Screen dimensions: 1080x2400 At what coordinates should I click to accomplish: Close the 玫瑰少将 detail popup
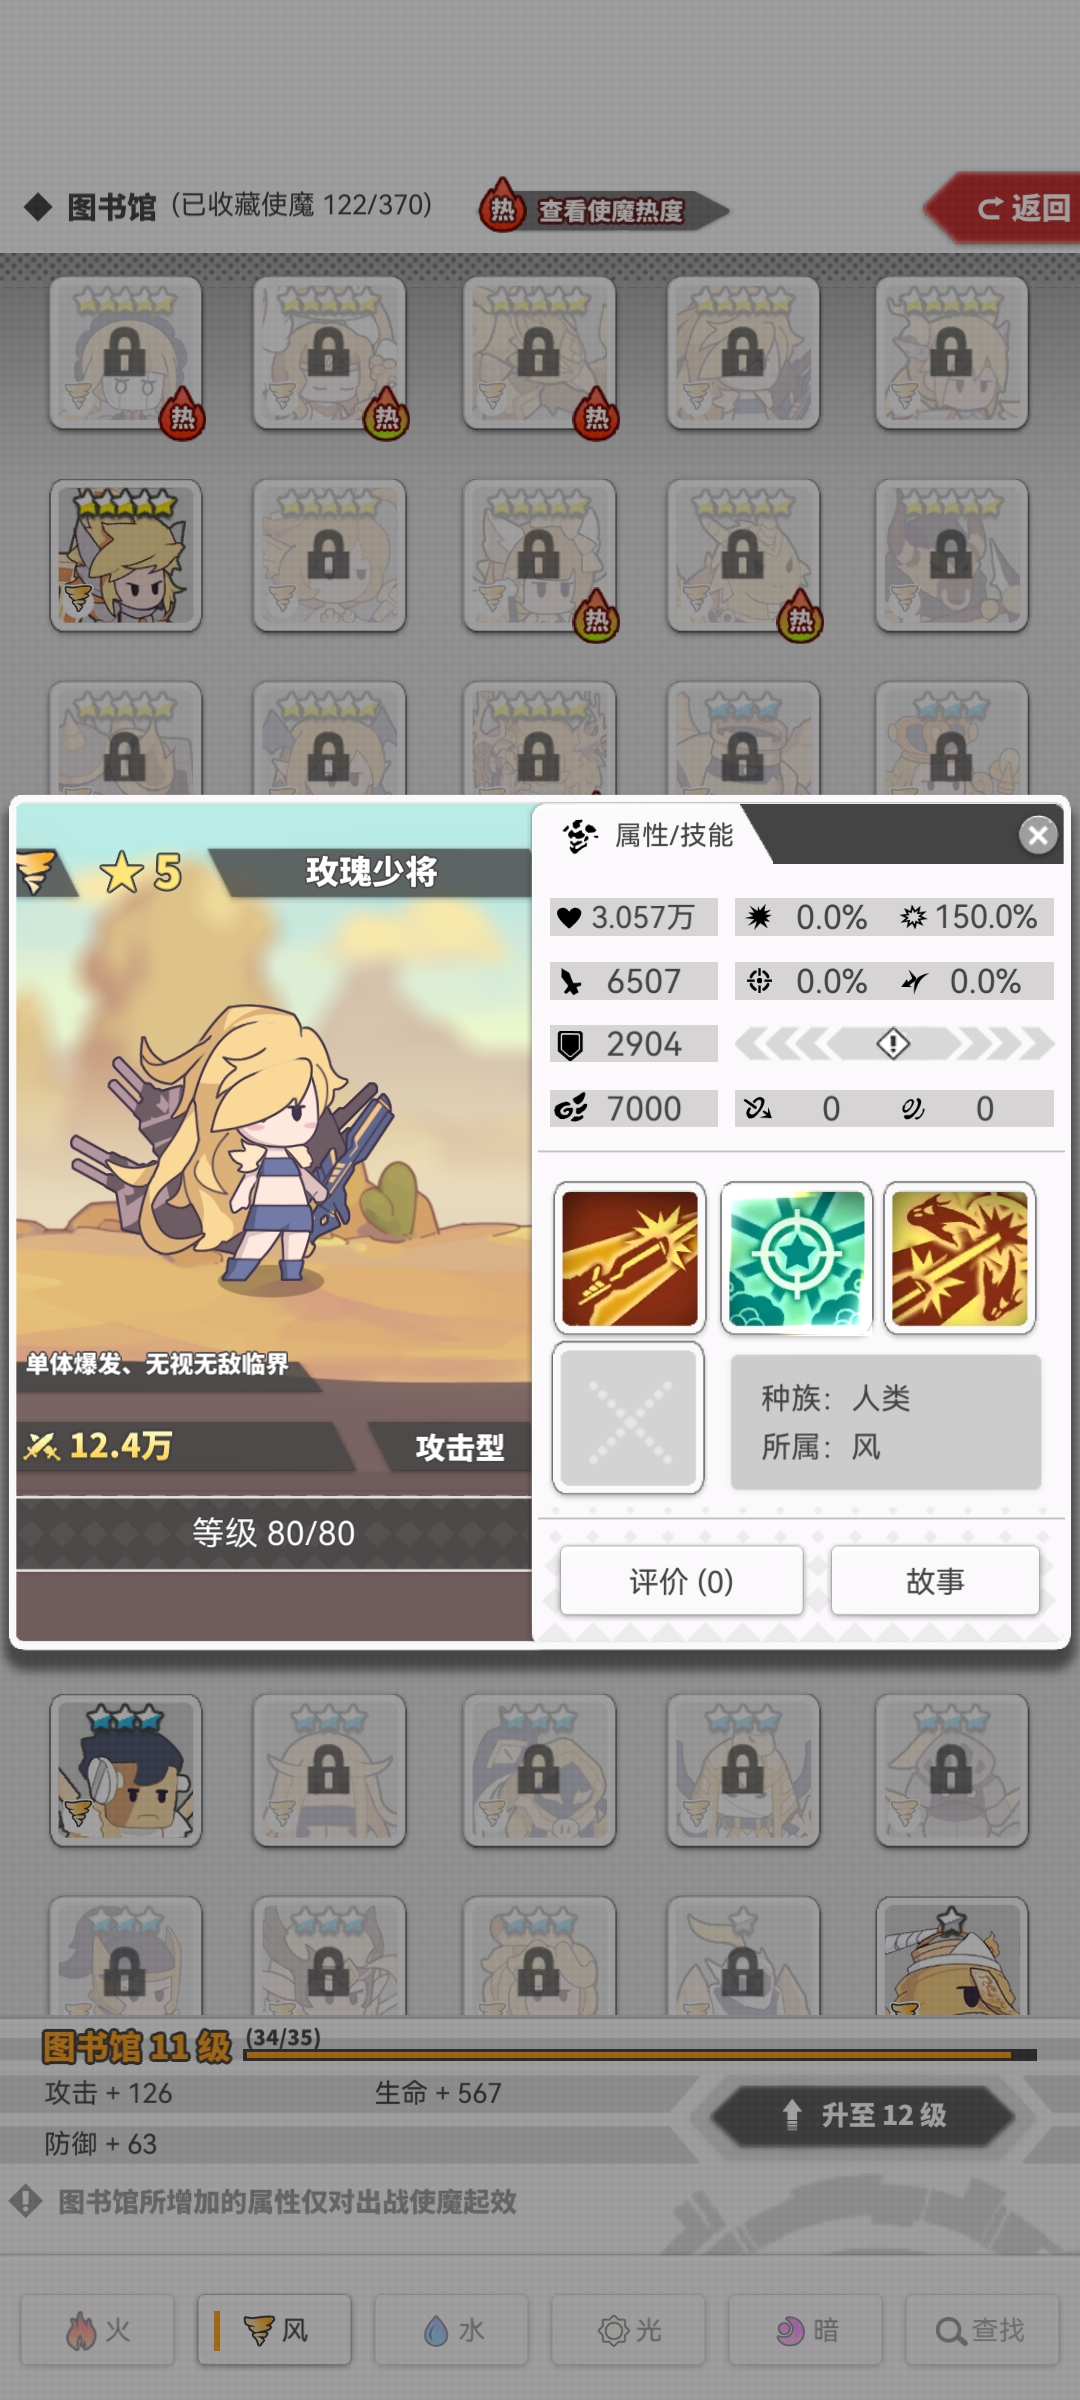pyautogui.click(x=1038, y=834)
